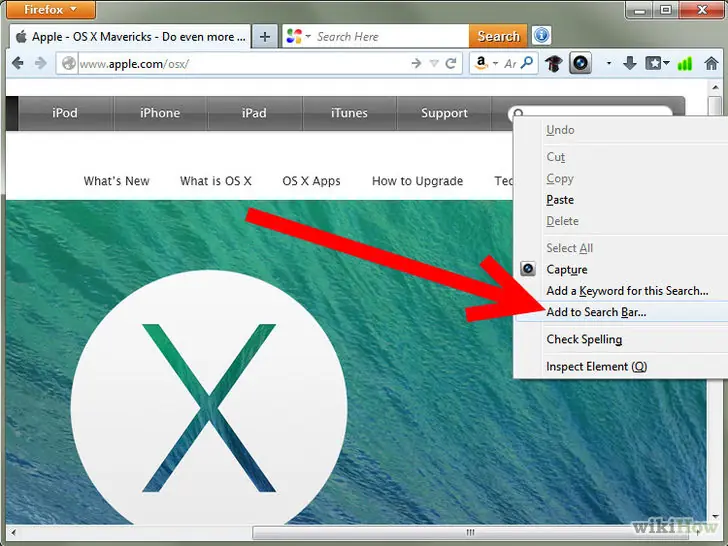Click the magnifier in Amazon search box
This screenshot has height=546, width=728.
526,63
